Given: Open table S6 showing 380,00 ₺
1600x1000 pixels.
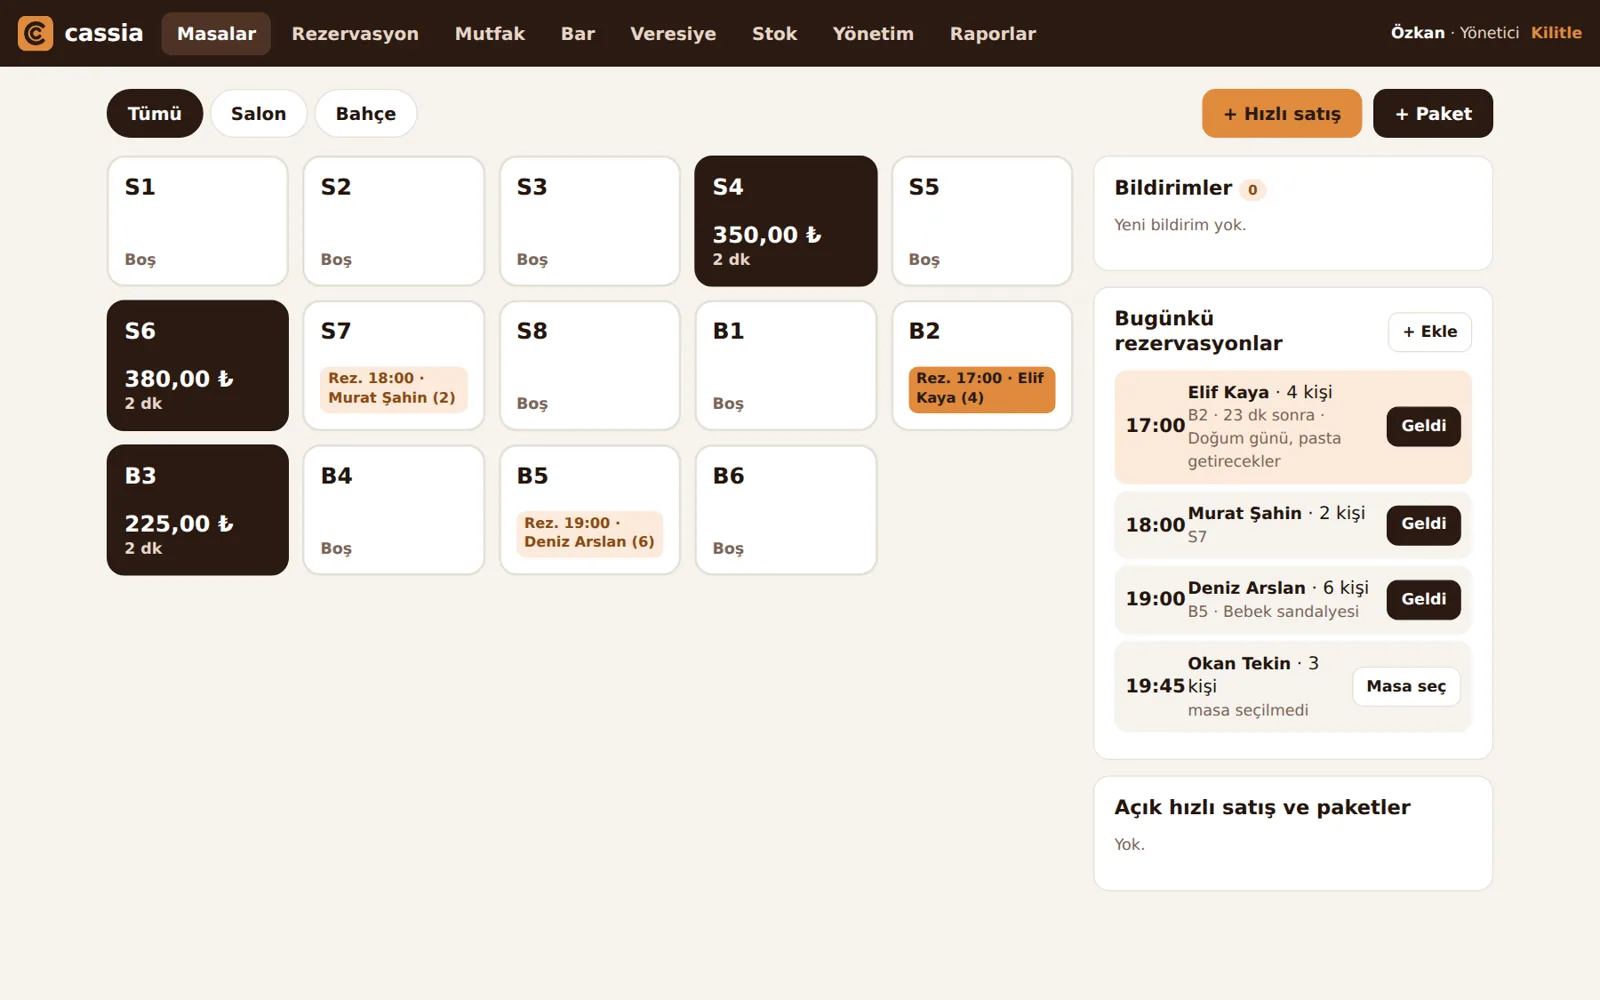Looking at the screenshot, I should point(198,366).
